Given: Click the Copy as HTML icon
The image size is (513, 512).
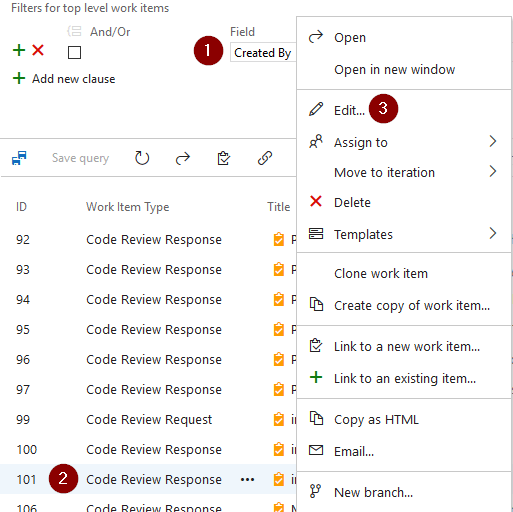Looking at the screenshot, I should point(316,418).
